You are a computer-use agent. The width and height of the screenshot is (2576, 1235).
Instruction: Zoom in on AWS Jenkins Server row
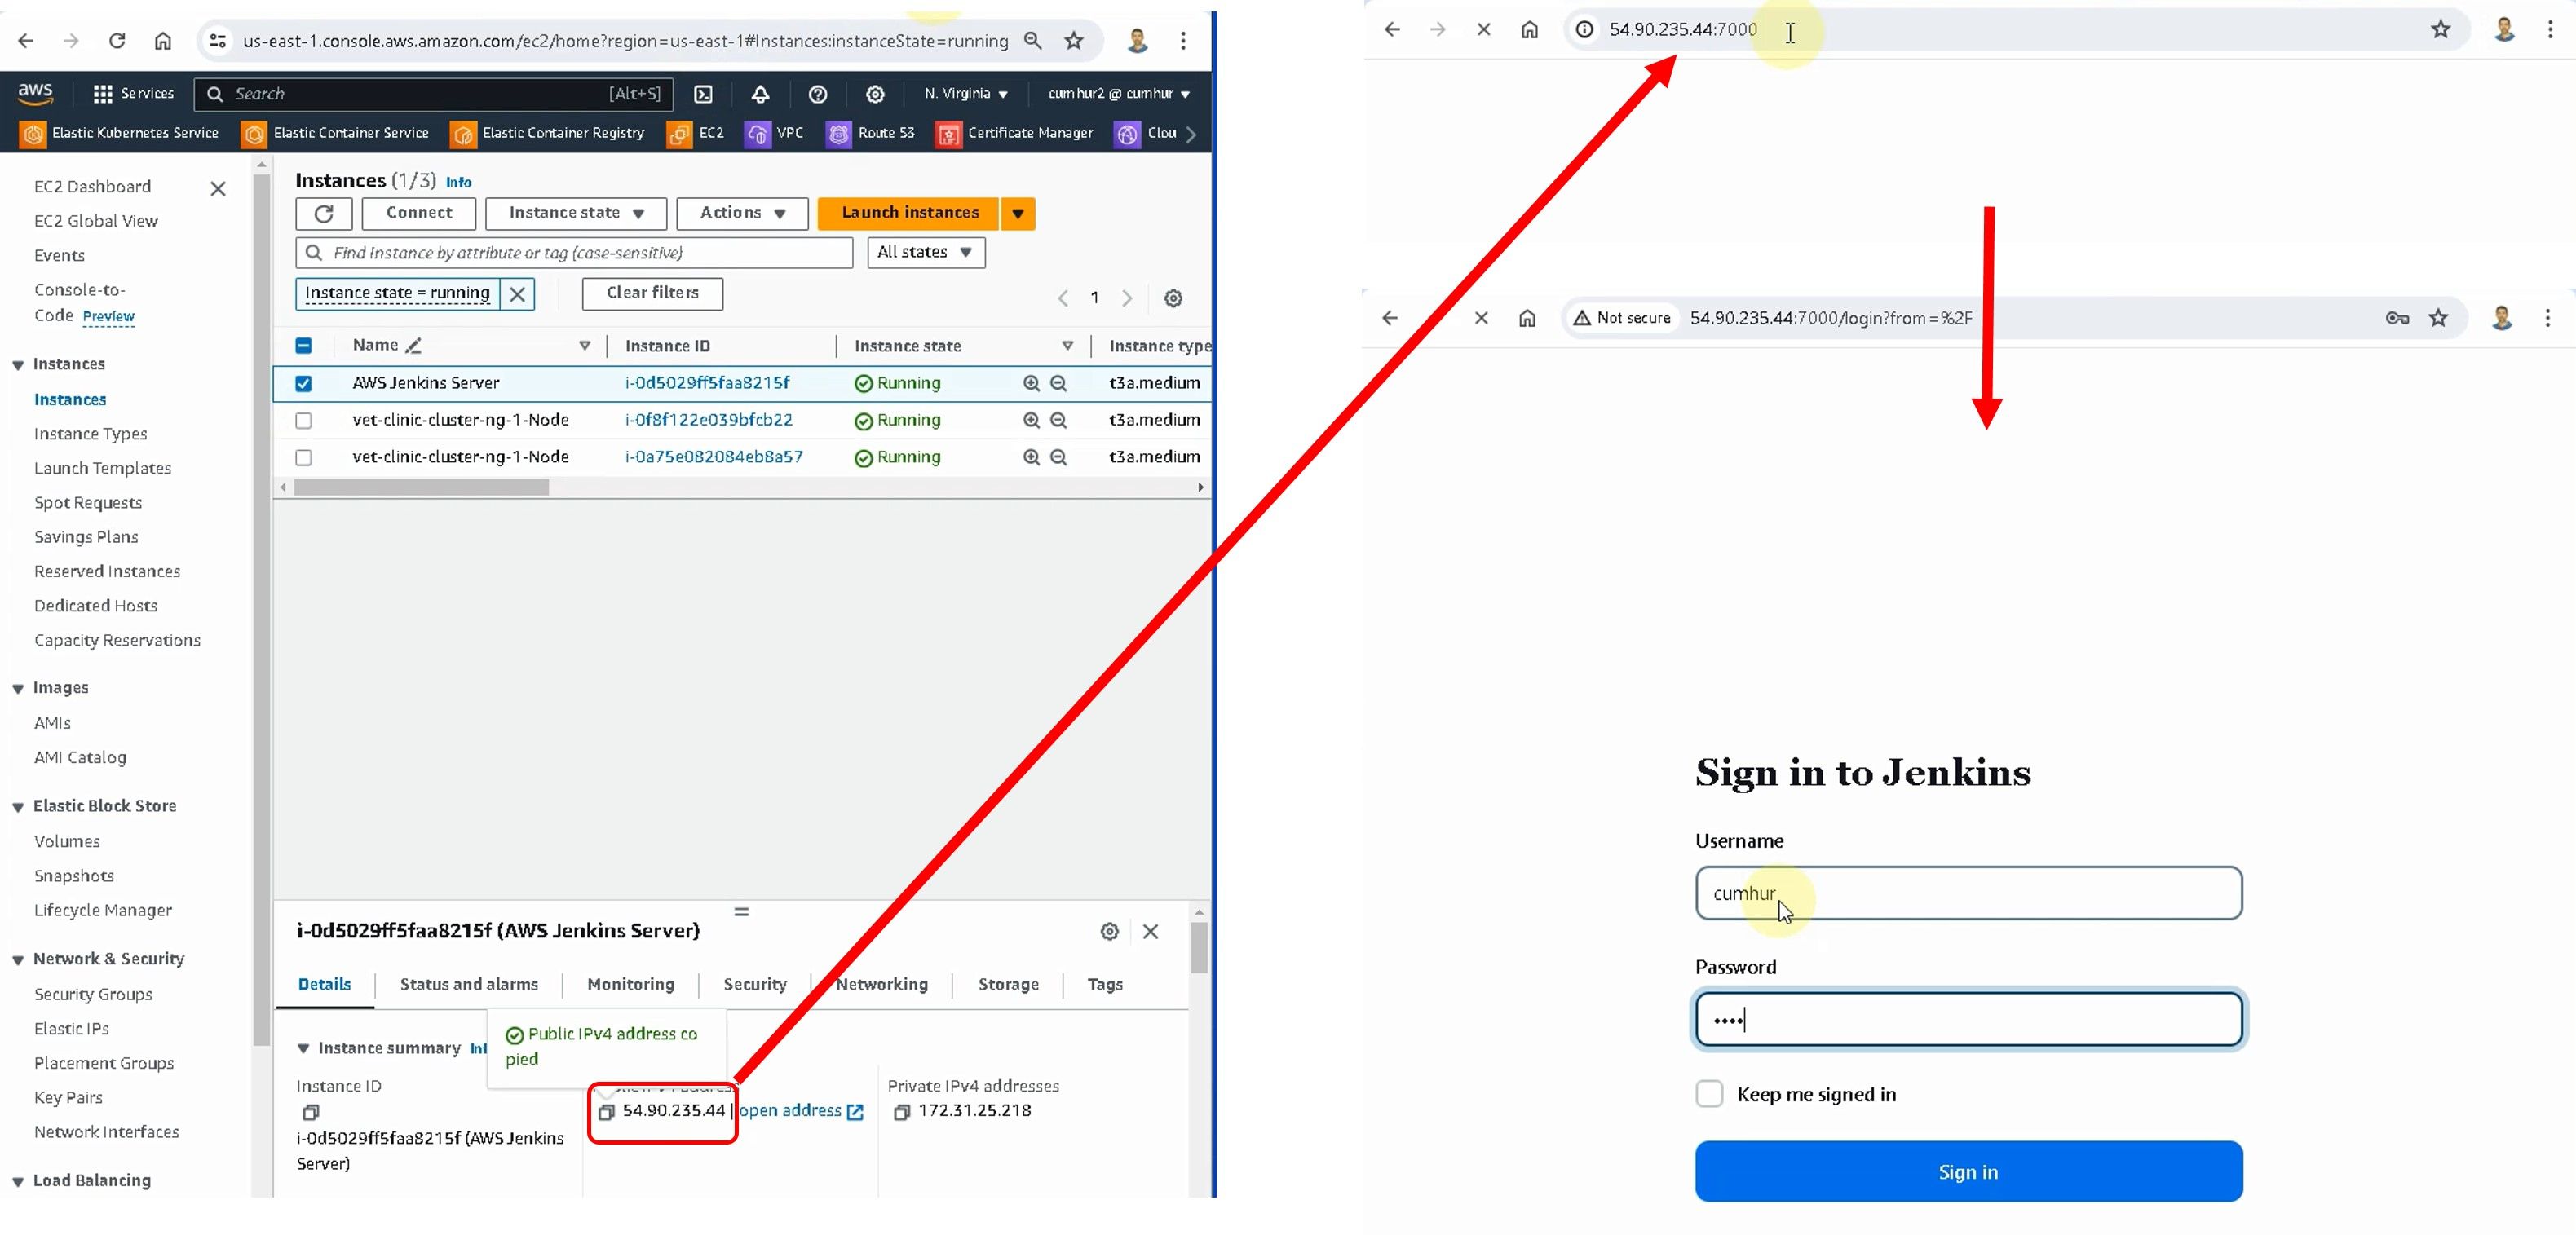[1031, 383]
